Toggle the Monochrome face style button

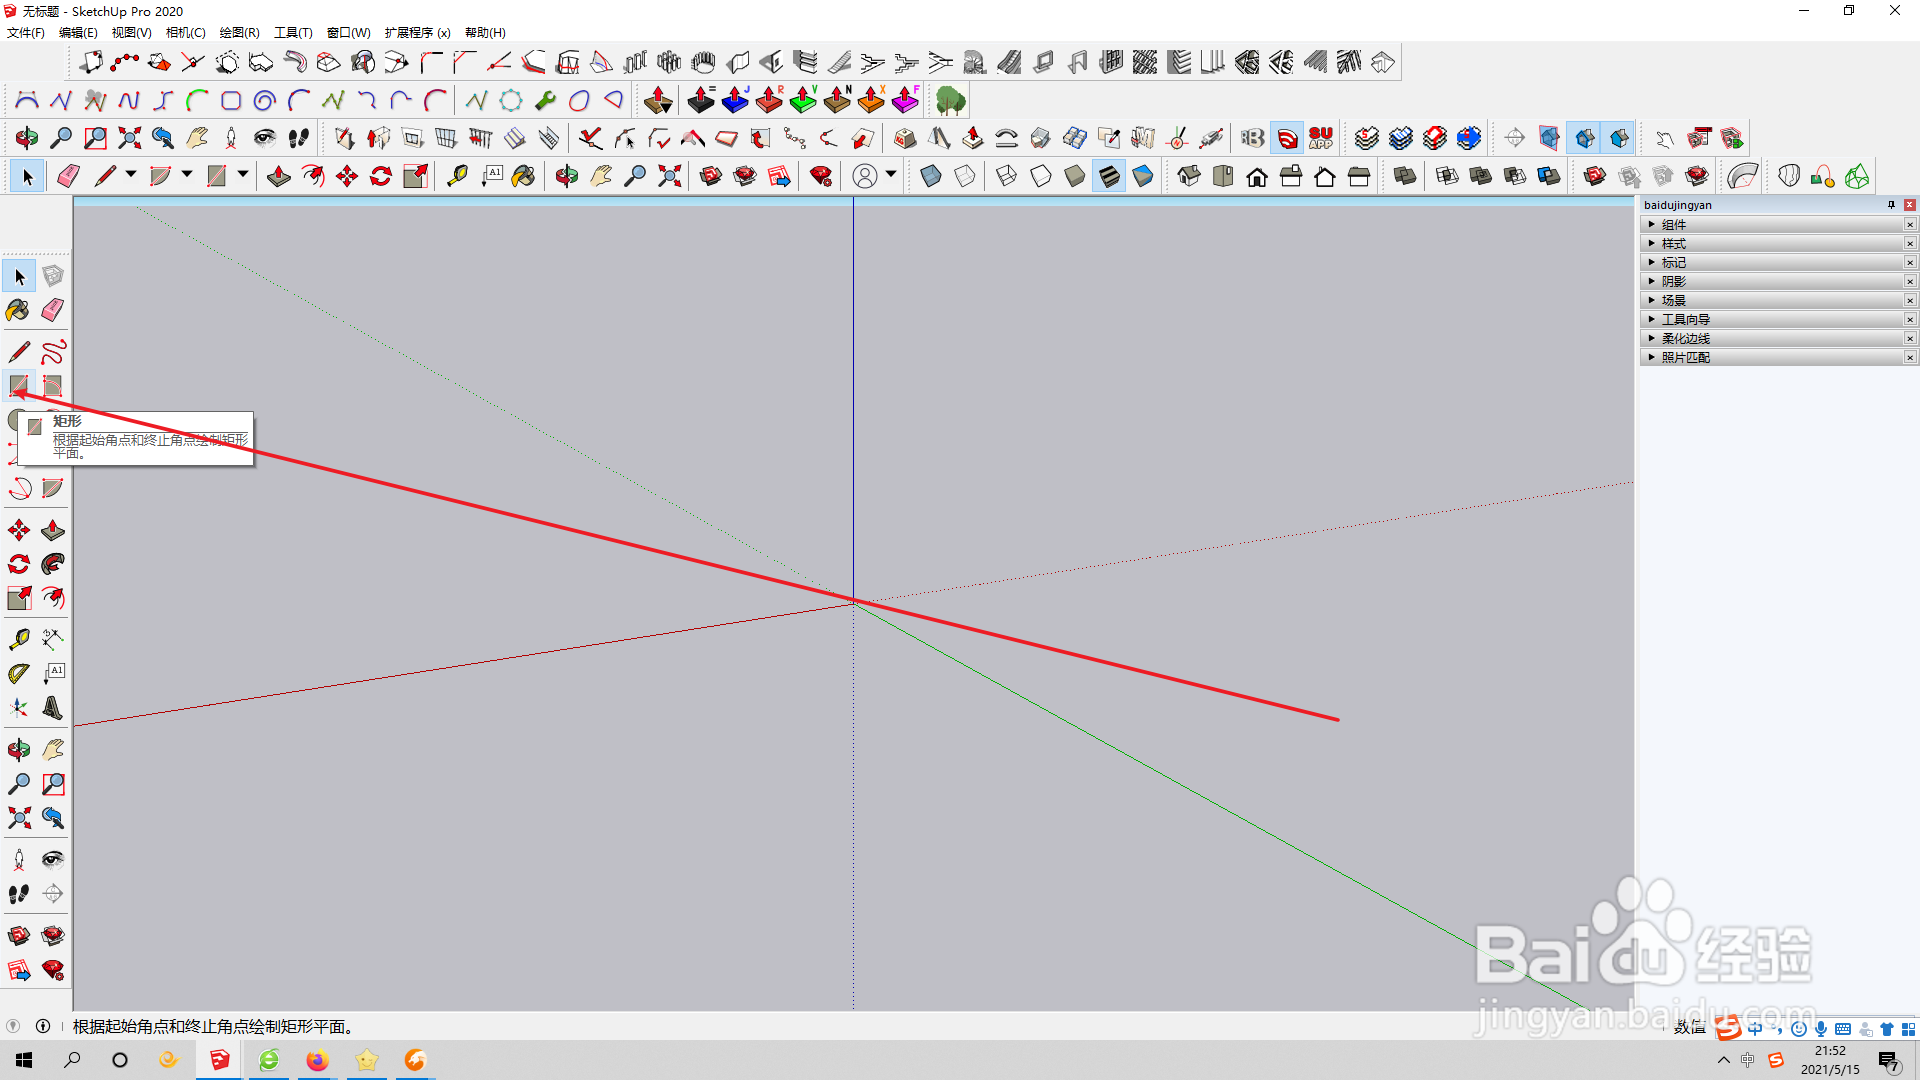tap(1143, 177)
